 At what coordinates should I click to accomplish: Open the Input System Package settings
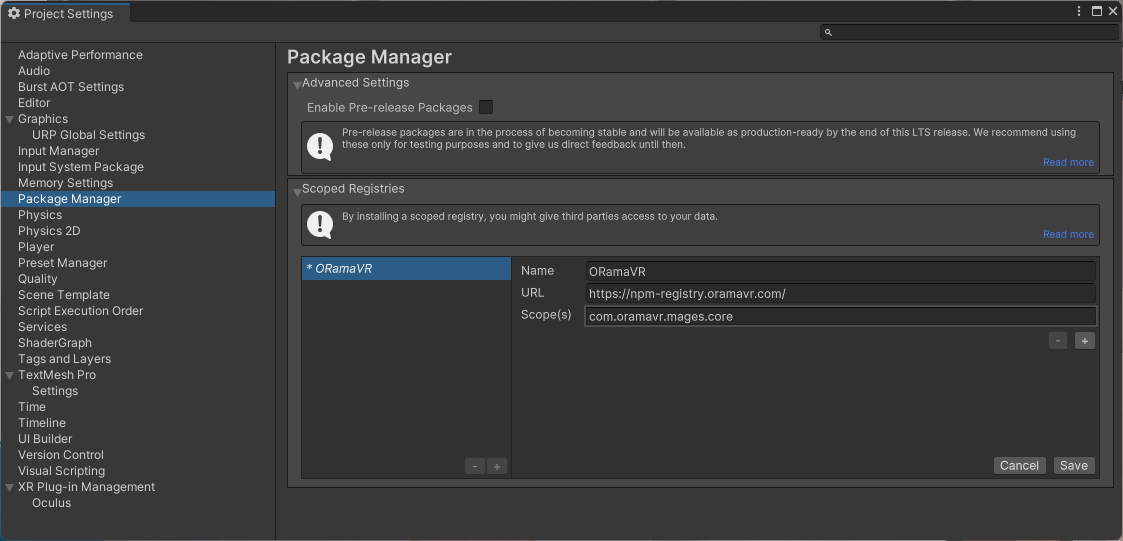click(81, 167)
